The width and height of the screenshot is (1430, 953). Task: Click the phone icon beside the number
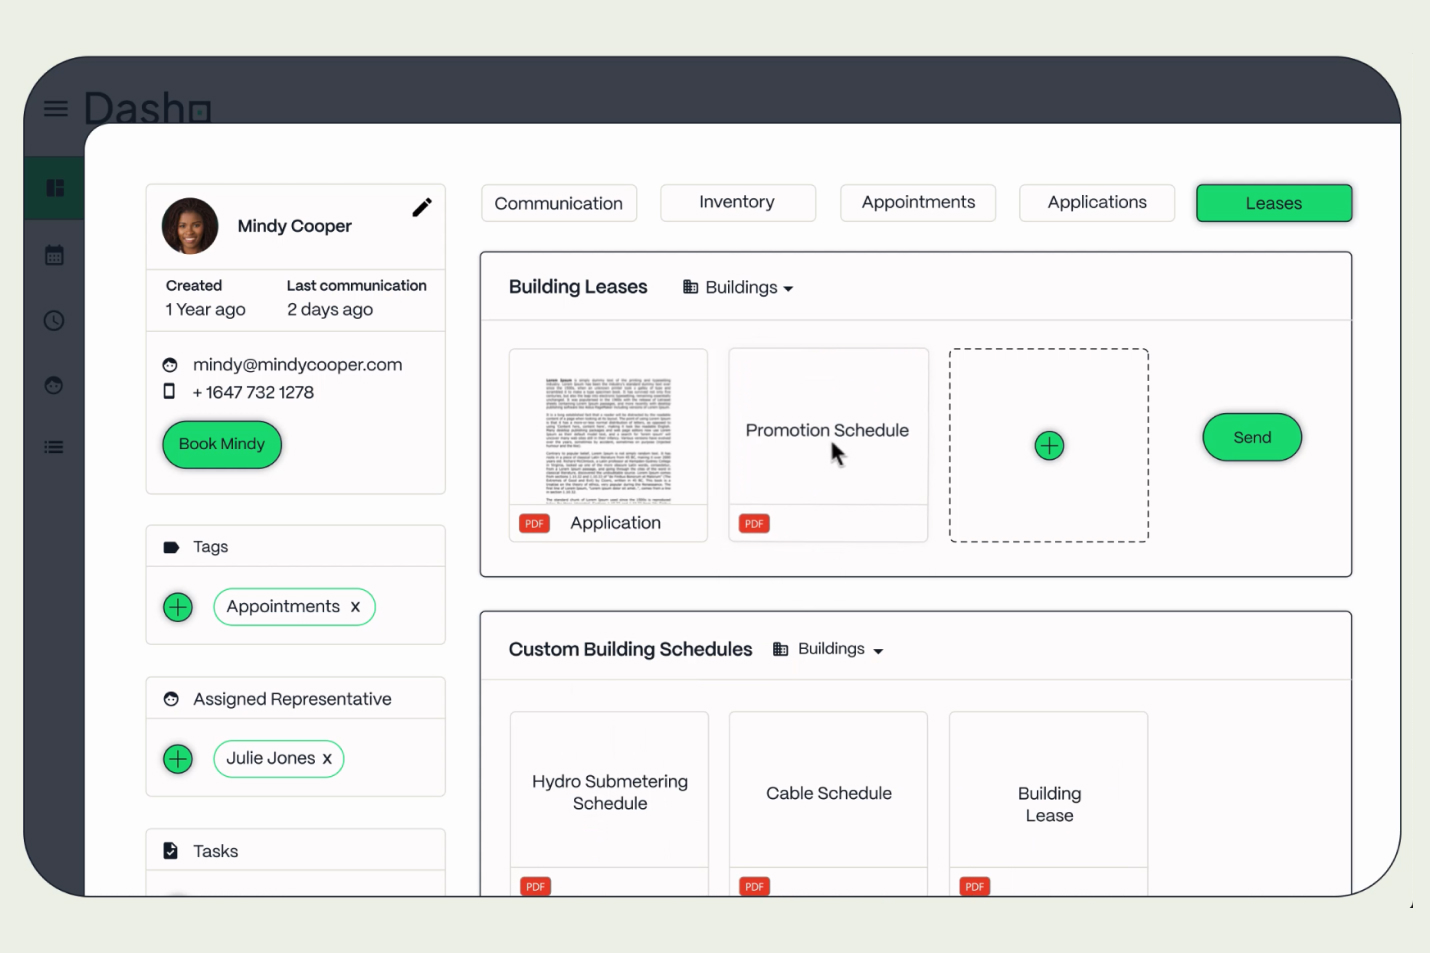tap(169, 391)
